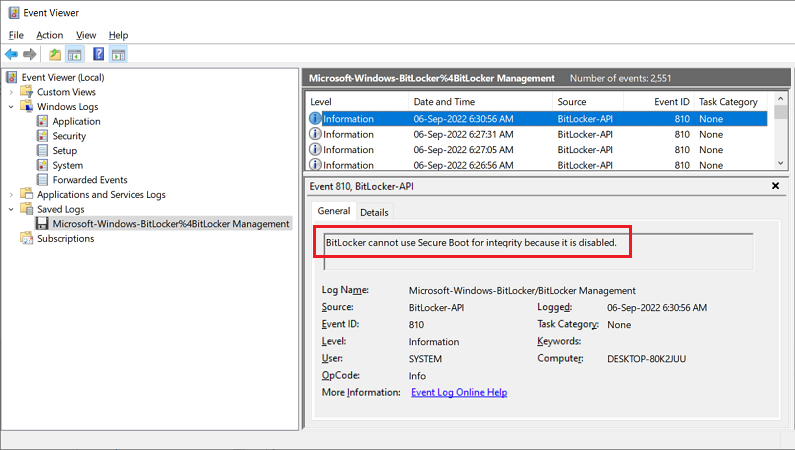
Task: Select the Application log tree item
Action: click(77, 121)
